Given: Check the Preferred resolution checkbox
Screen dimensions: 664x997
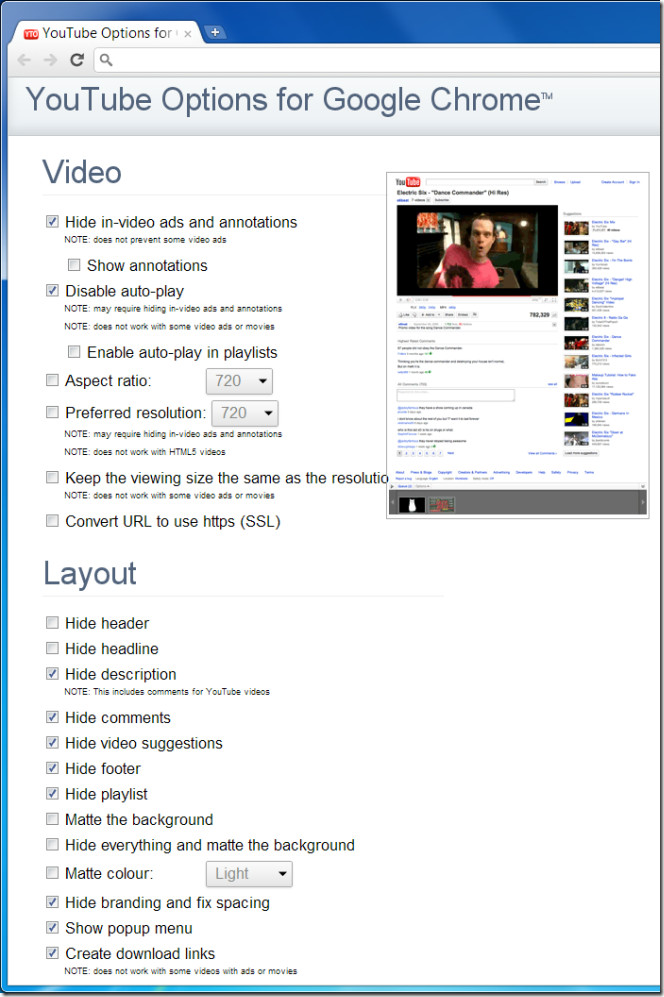Looking at the screenshot, I should (x=52, y=412).
